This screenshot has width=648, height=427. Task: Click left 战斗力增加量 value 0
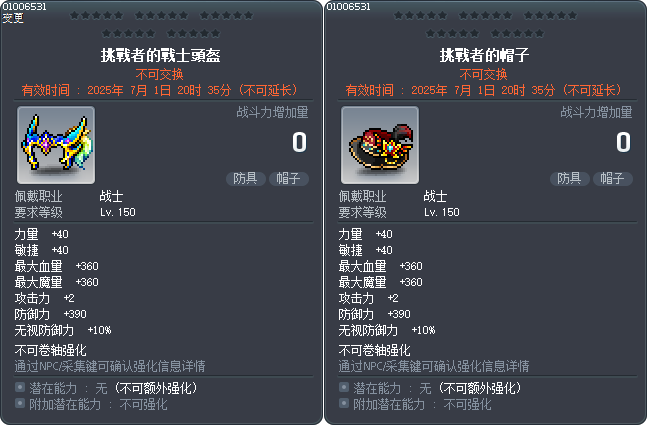click(299, 143)
